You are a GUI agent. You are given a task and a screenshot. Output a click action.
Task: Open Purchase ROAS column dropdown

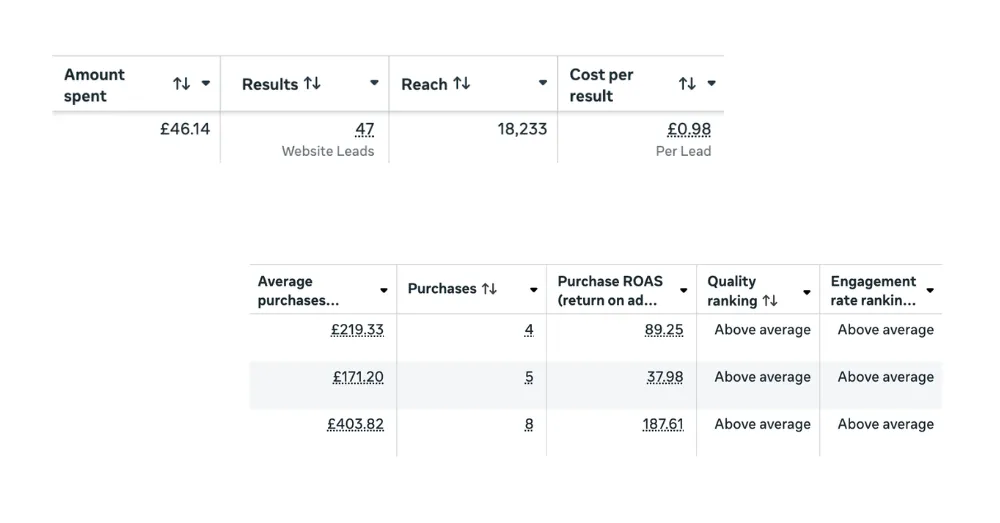point(684,291)
